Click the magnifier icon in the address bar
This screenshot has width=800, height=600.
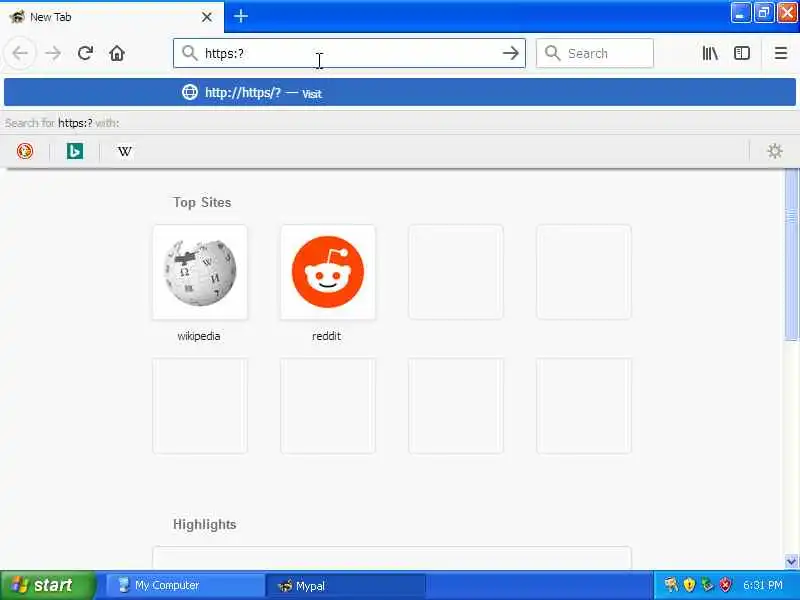point(190,53)
